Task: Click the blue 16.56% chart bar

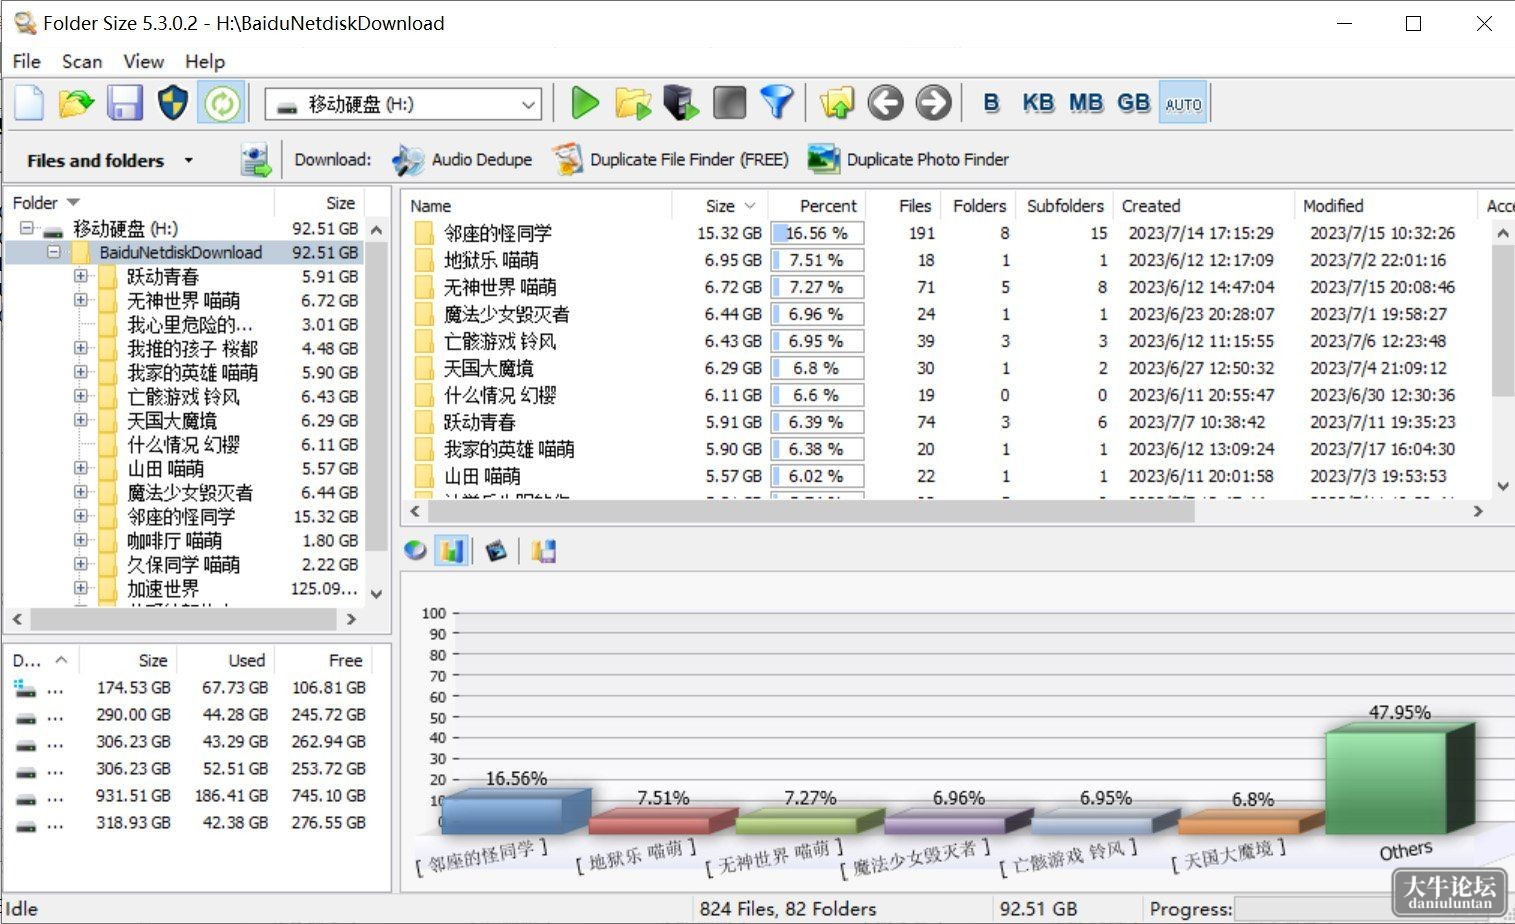Action: coord(516,810)
